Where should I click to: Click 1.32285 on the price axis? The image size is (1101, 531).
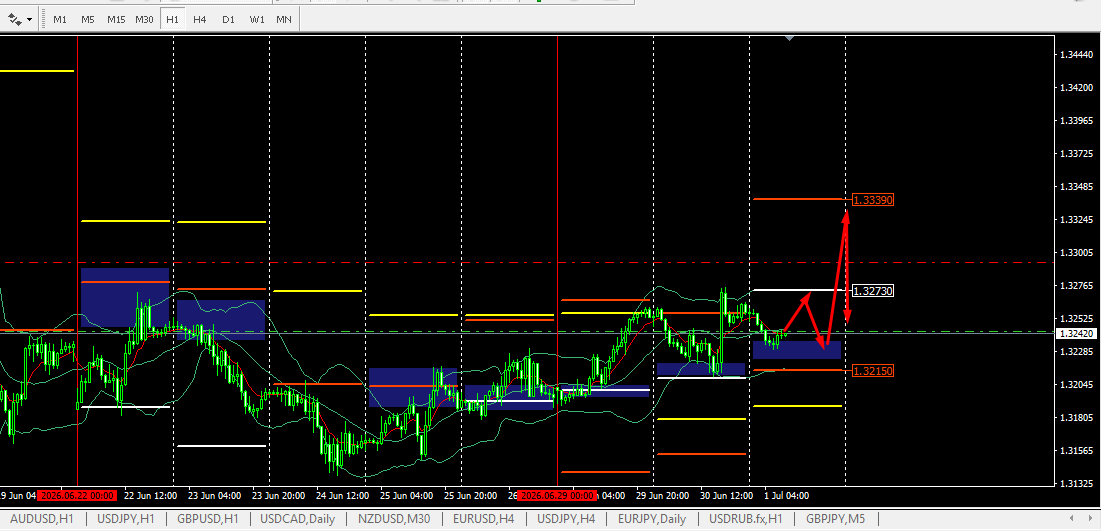tap(1076, 351)
